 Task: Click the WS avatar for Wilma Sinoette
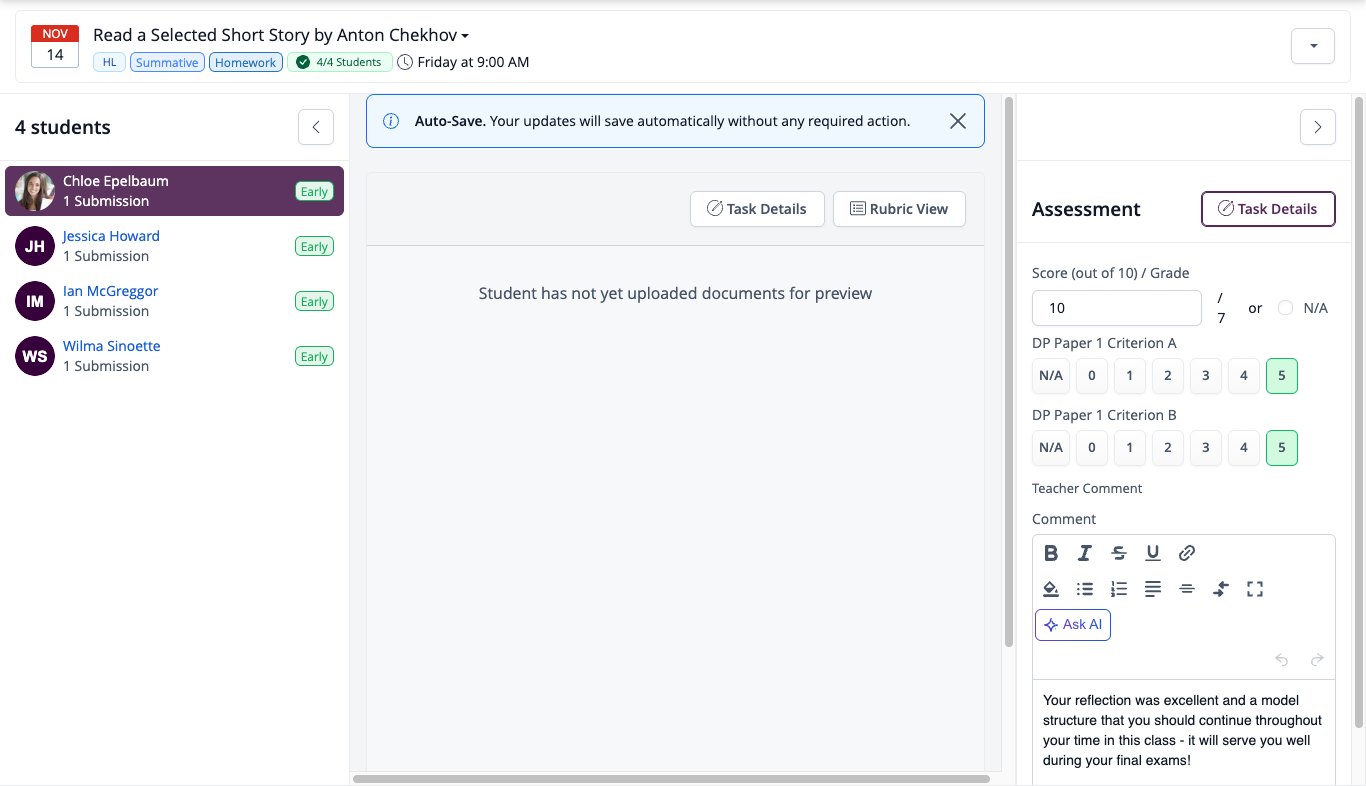35,356
